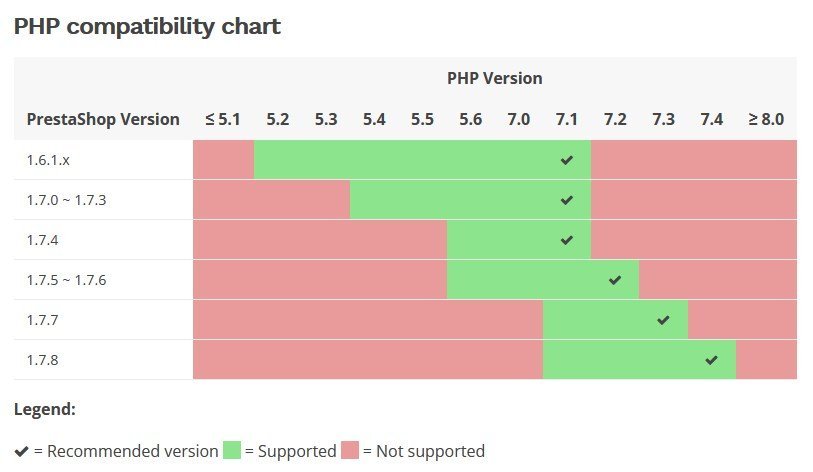Select the PHP 7.1 column header
This screenshot has width=813, height=472.
coord(567,119)
